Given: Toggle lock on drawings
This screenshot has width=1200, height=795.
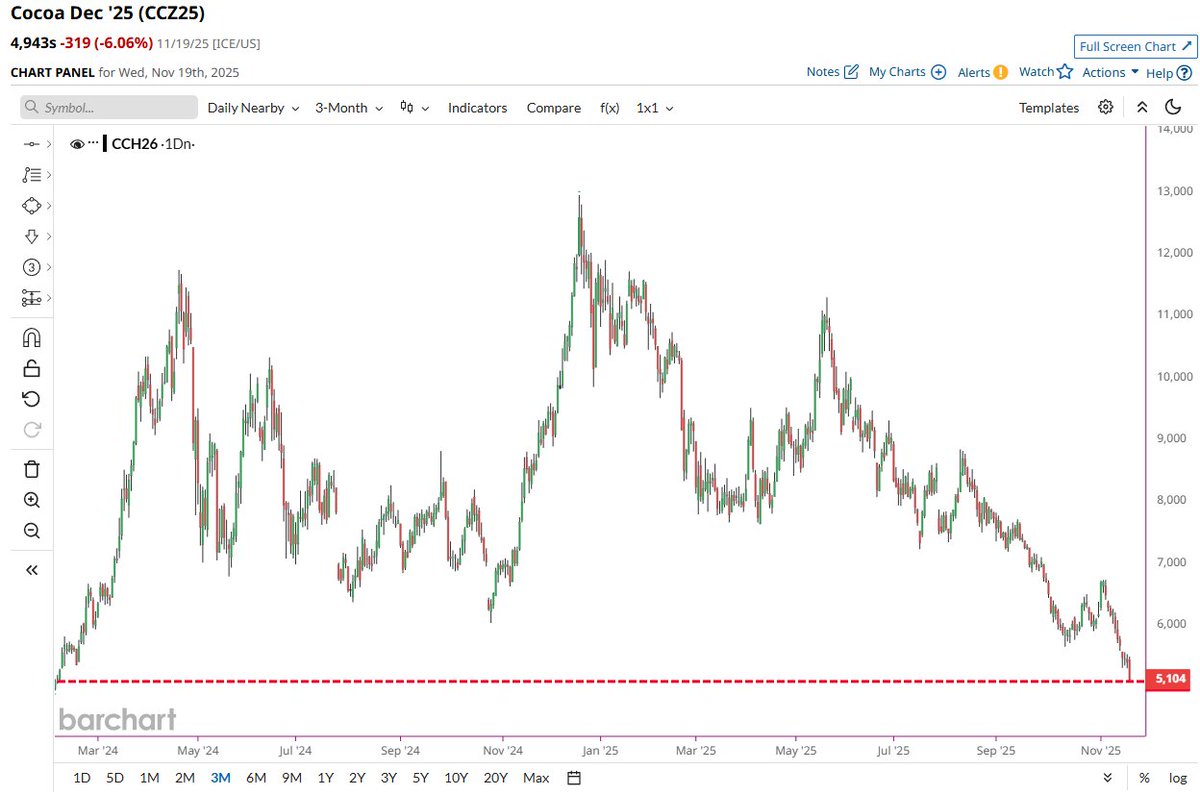Looking at the screenshot, I should coord(31,368).
